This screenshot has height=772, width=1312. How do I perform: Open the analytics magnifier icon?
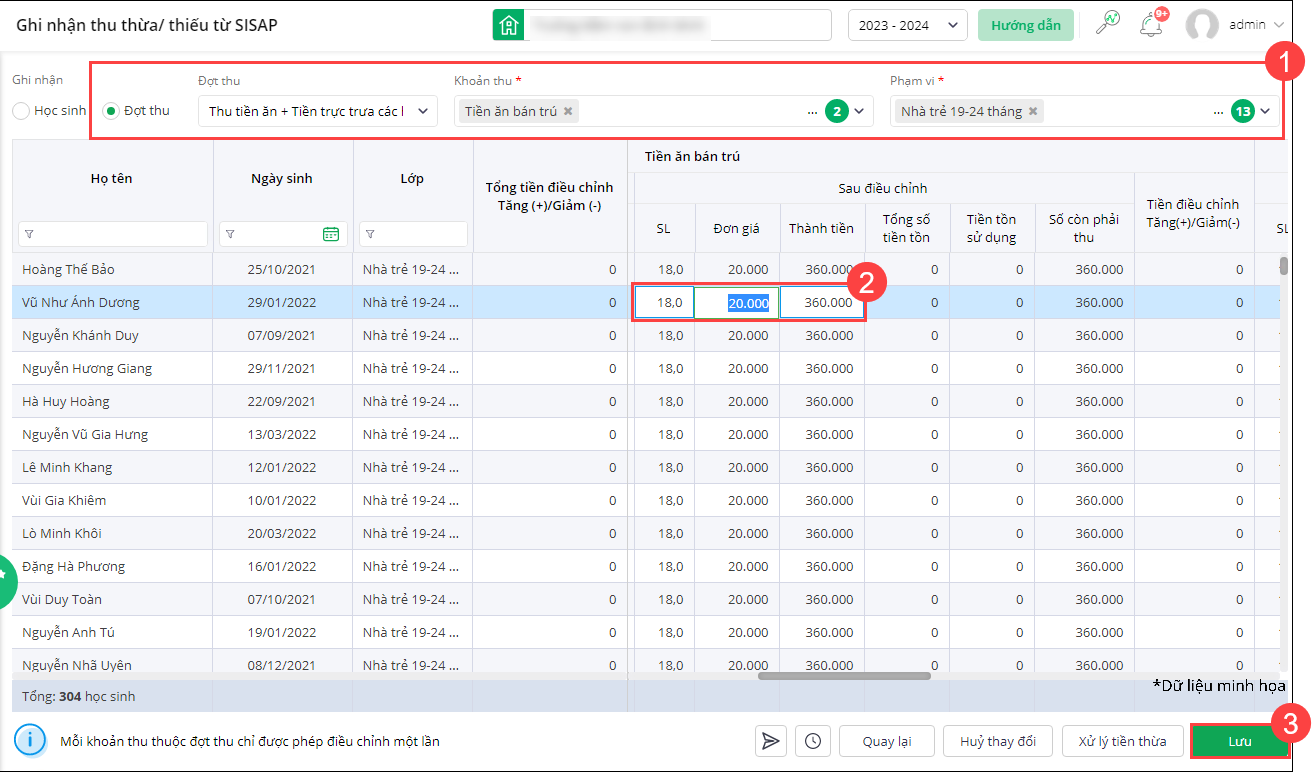[1108, 24]
